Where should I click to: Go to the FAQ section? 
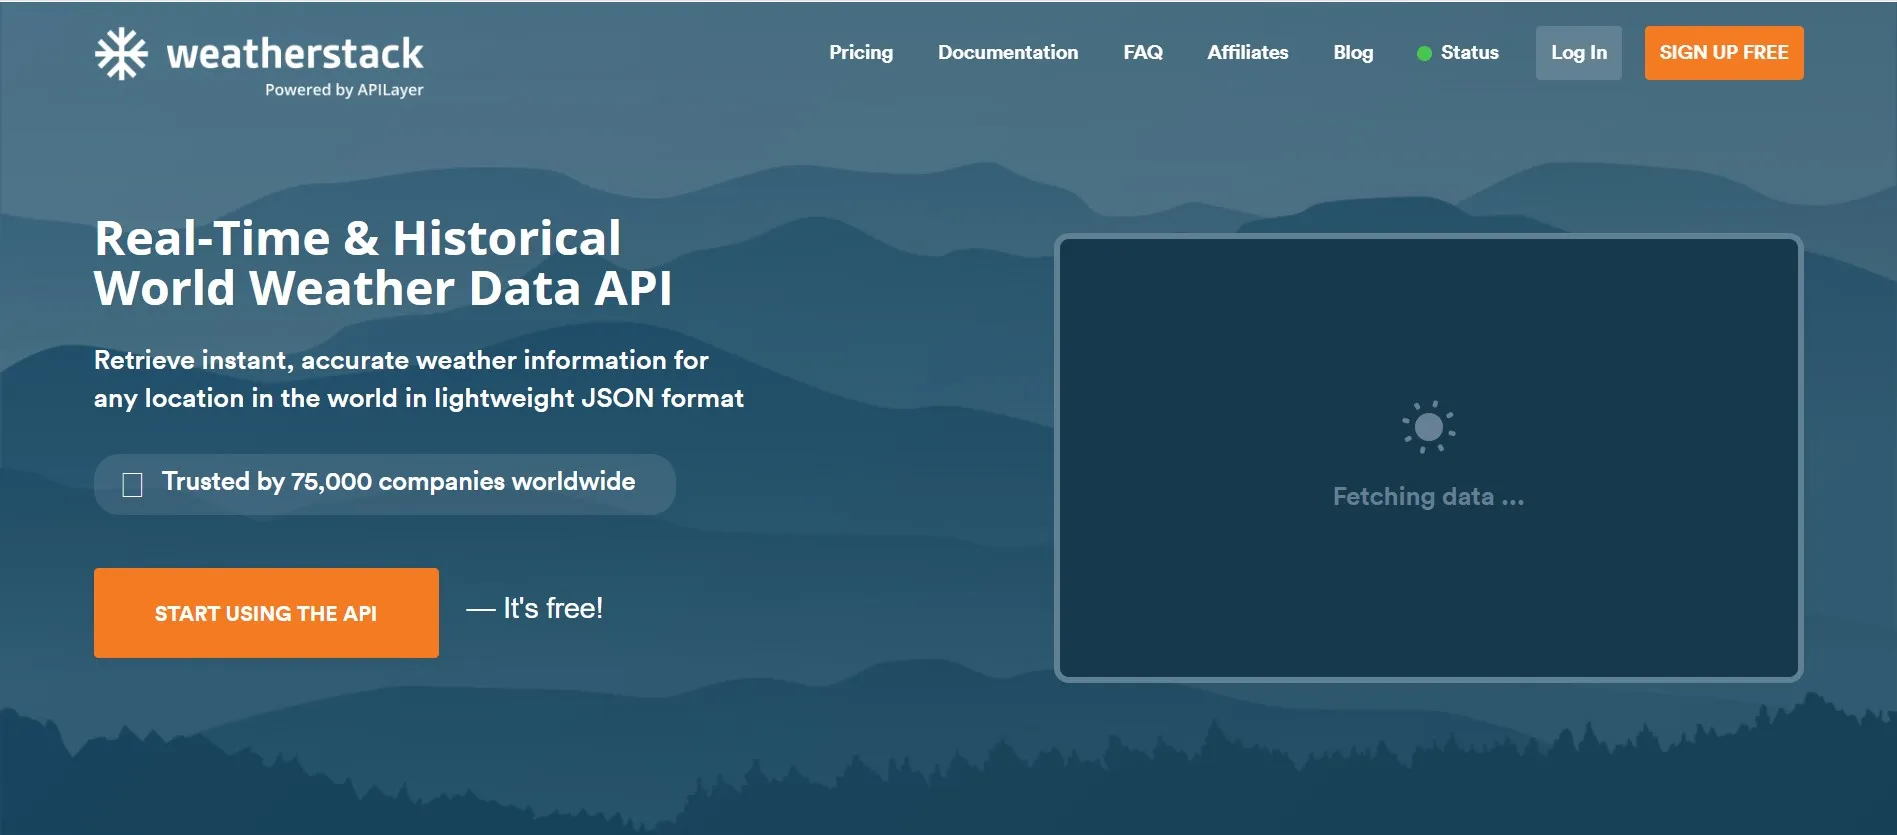[1143, 53]
